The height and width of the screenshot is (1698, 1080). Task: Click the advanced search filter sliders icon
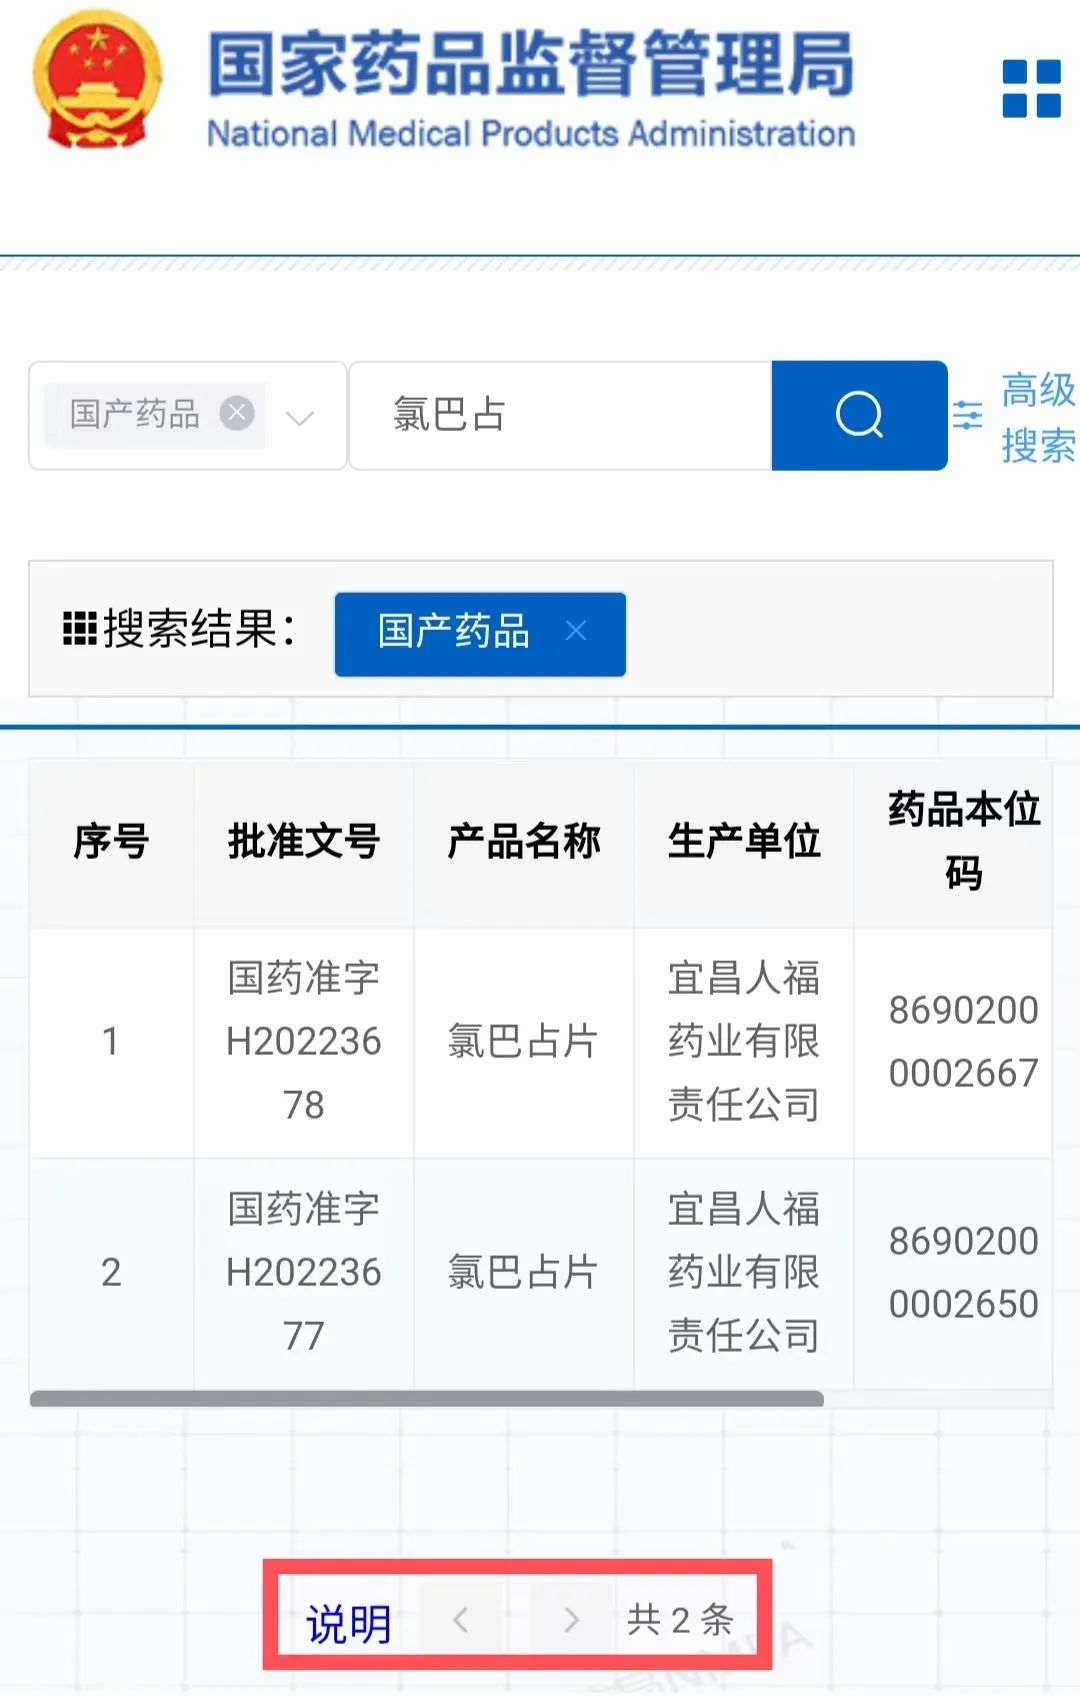[x=967, y=415]
